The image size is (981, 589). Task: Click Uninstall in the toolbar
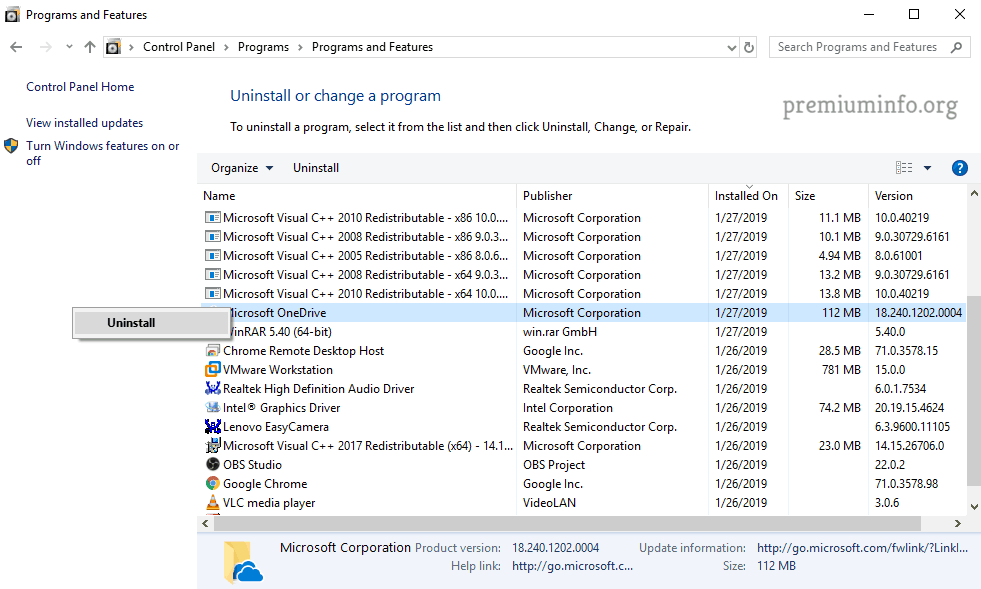tap(316, 168)
